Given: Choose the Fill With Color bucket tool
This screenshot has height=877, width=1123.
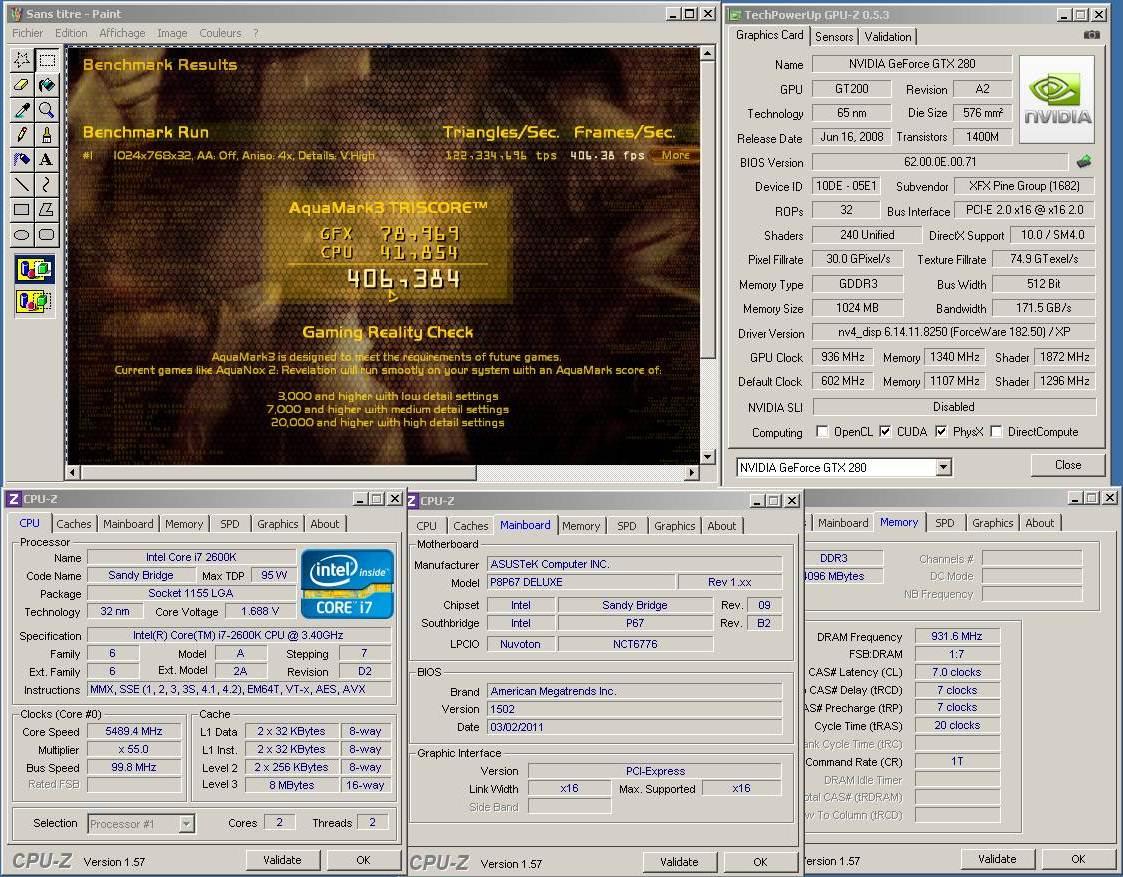Looking at the screenshot, I should click(47, 84).
